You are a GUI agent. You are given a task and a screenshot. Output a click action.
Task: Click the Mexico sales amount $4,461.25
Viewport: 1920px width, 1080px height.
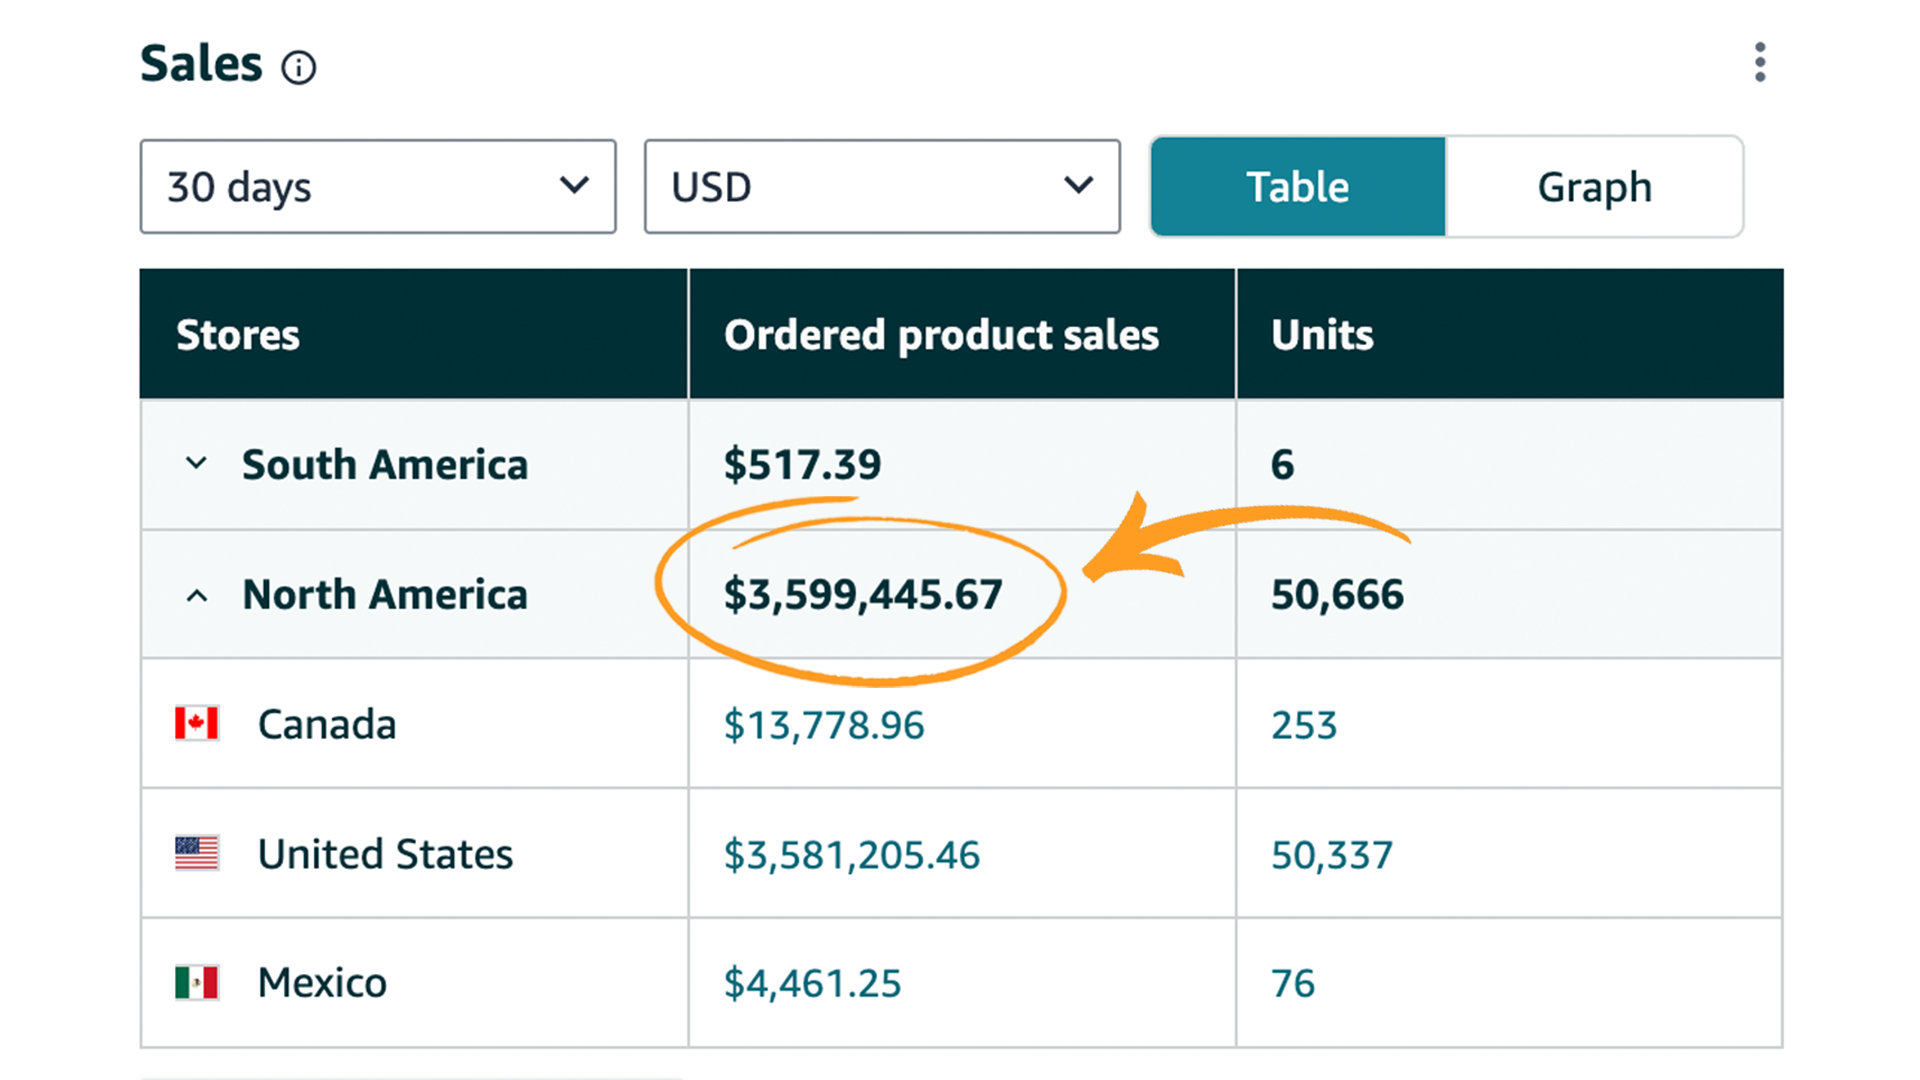point(812,982)
